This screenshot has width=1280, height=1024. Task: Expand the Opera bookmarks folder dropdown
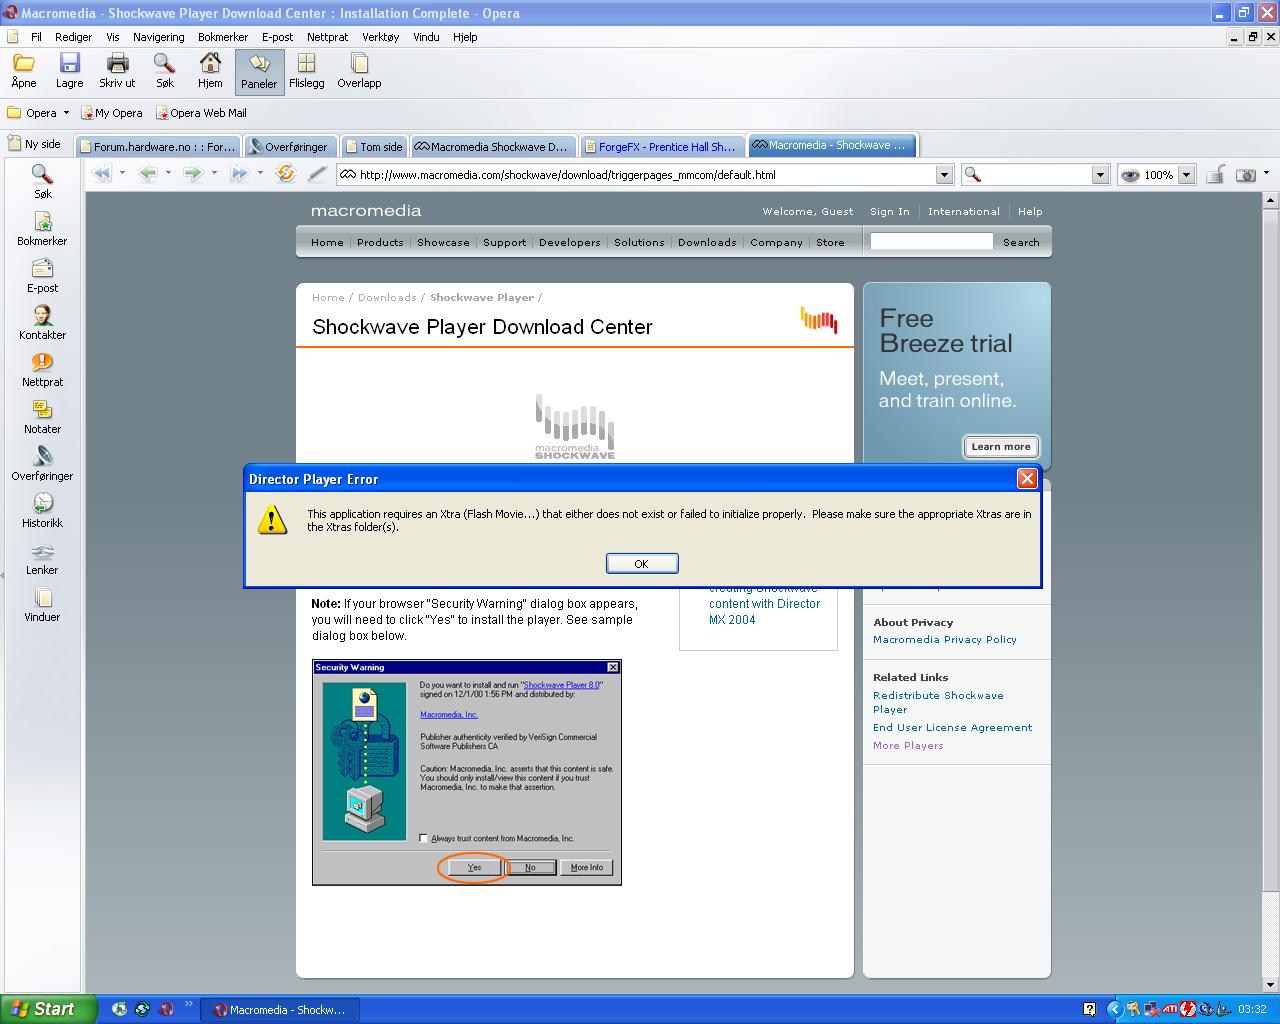point(66,113)
